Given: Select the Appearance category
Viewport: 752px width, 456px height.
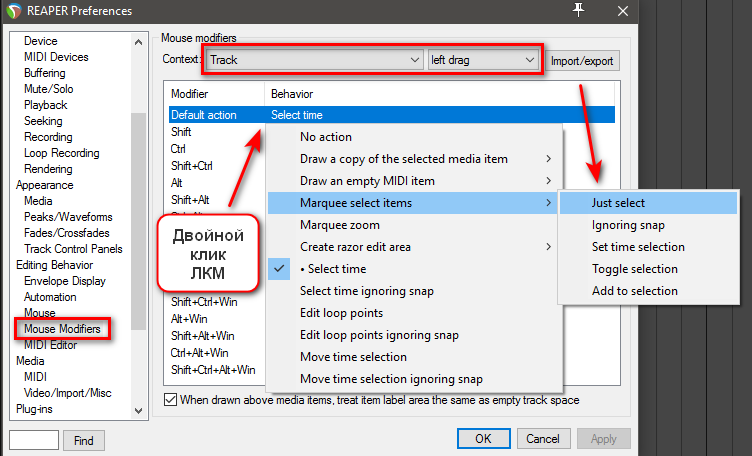Looking at the screenshot, I should click(45, 185).
